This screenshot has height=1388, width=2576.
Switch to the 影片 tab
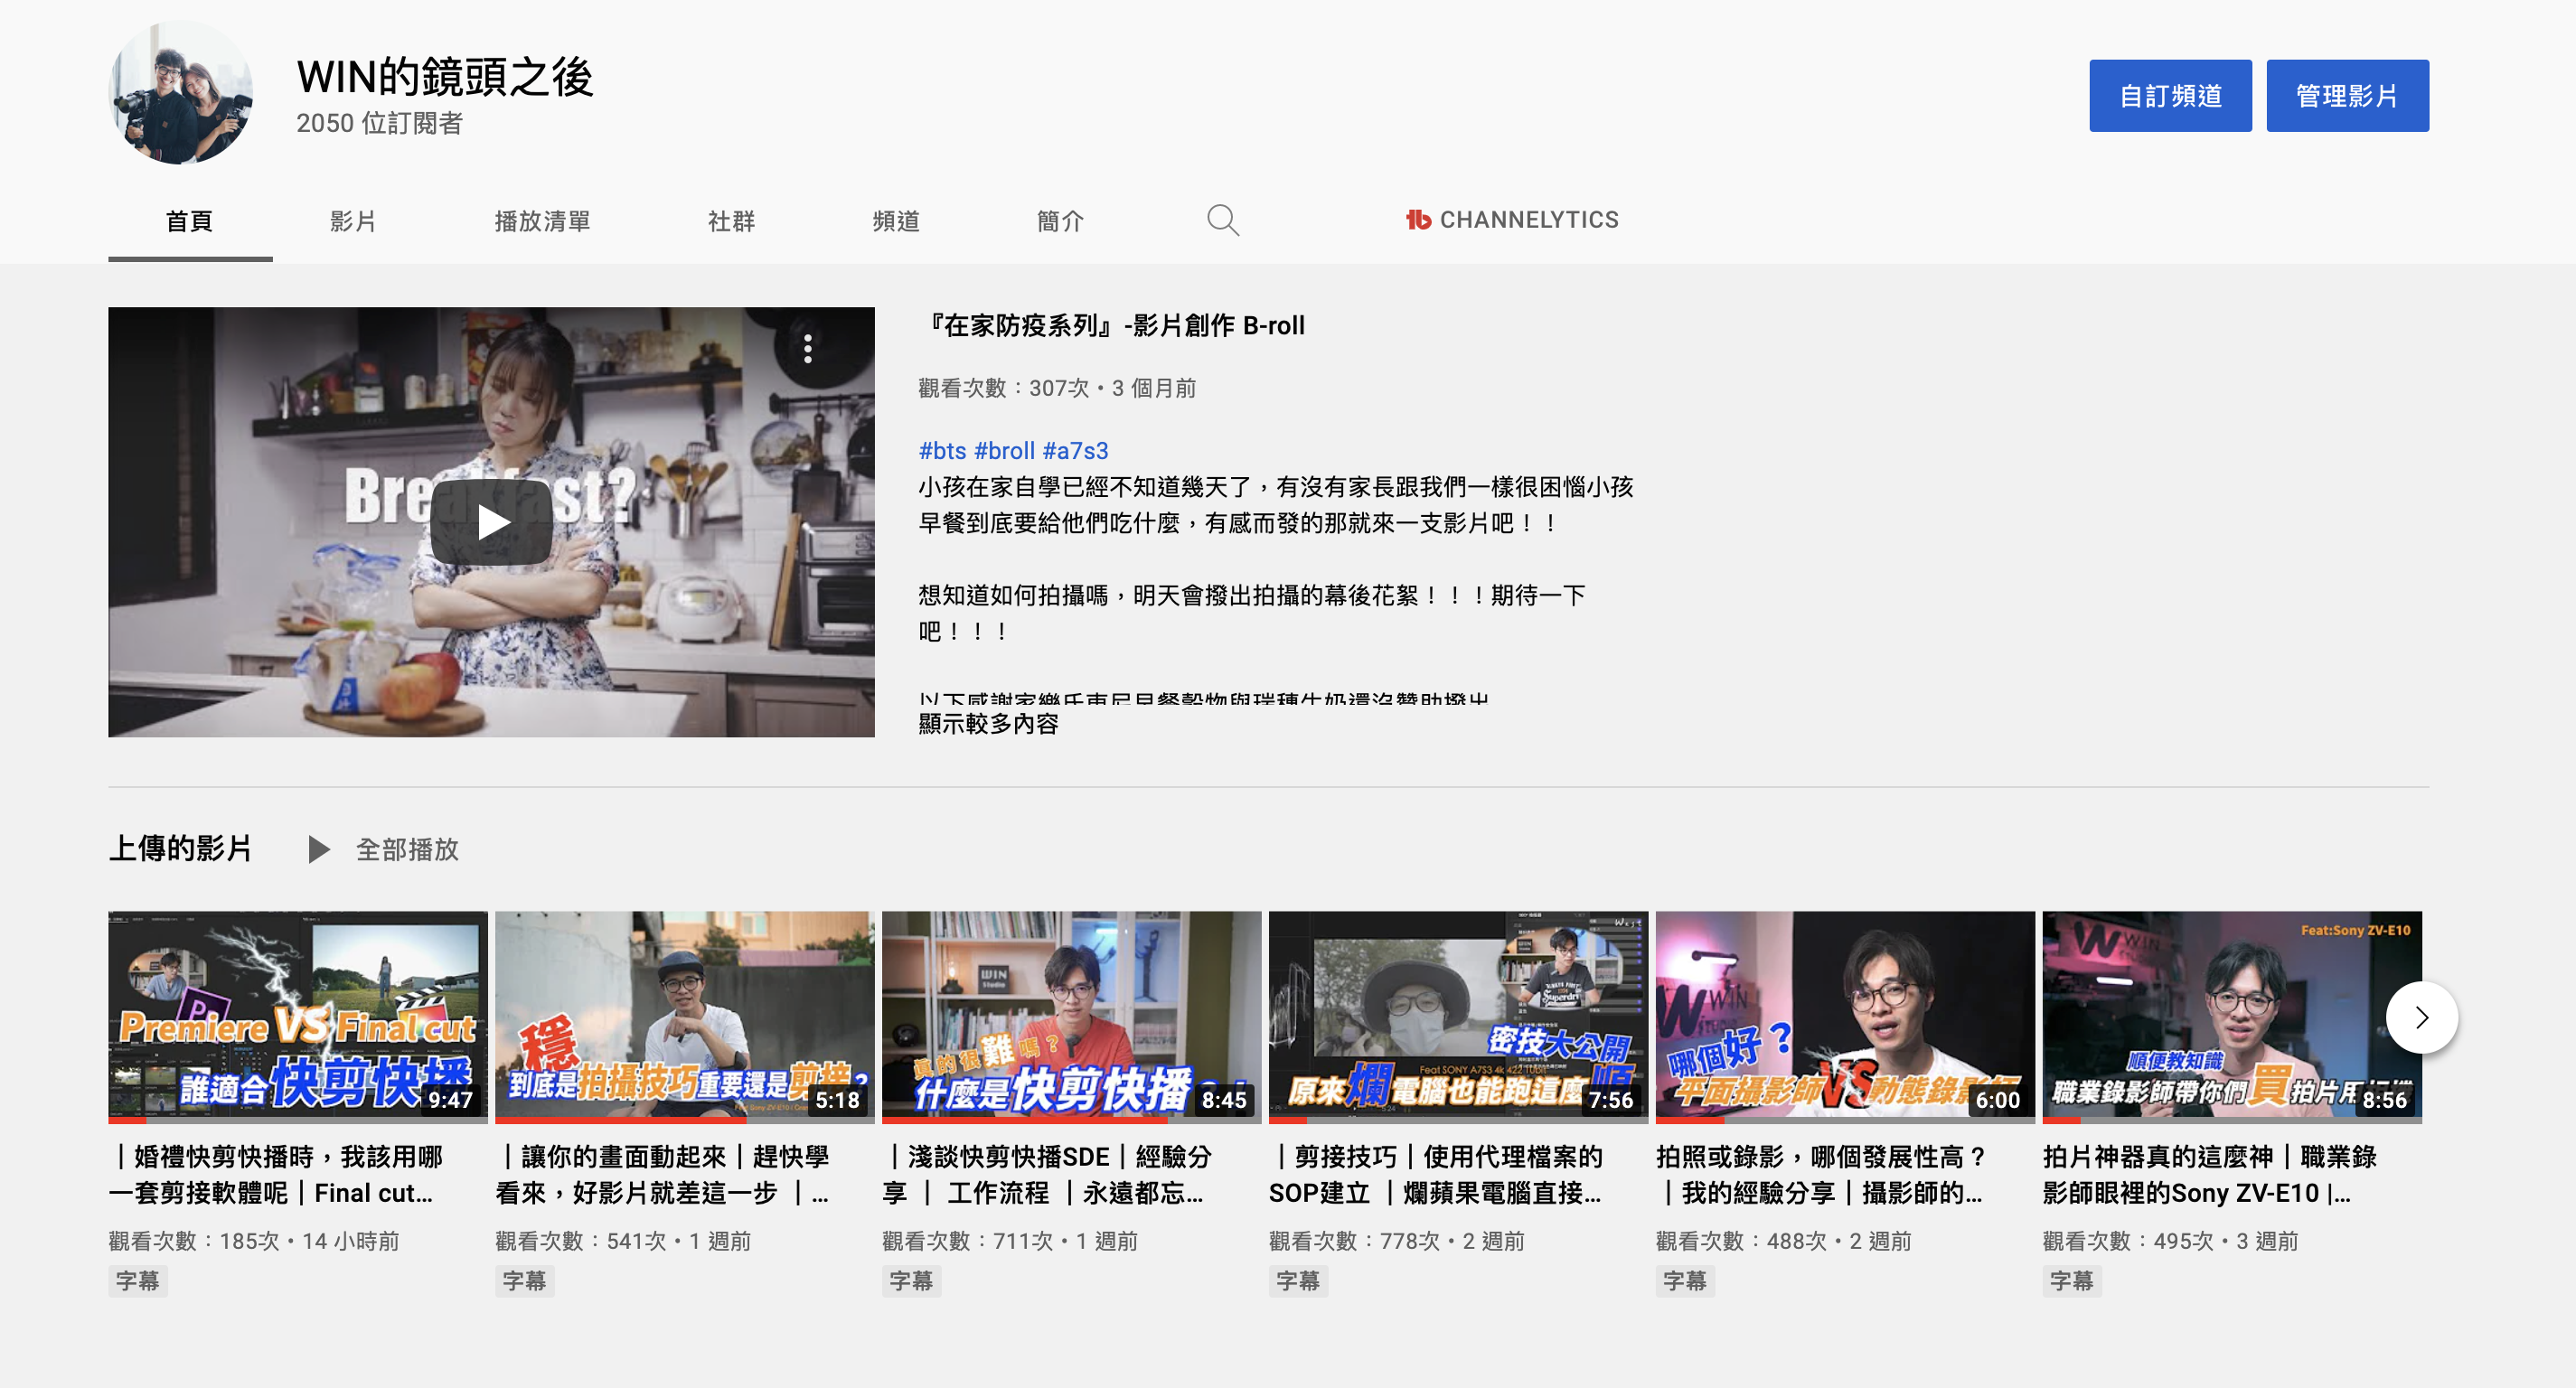point(349,221)
